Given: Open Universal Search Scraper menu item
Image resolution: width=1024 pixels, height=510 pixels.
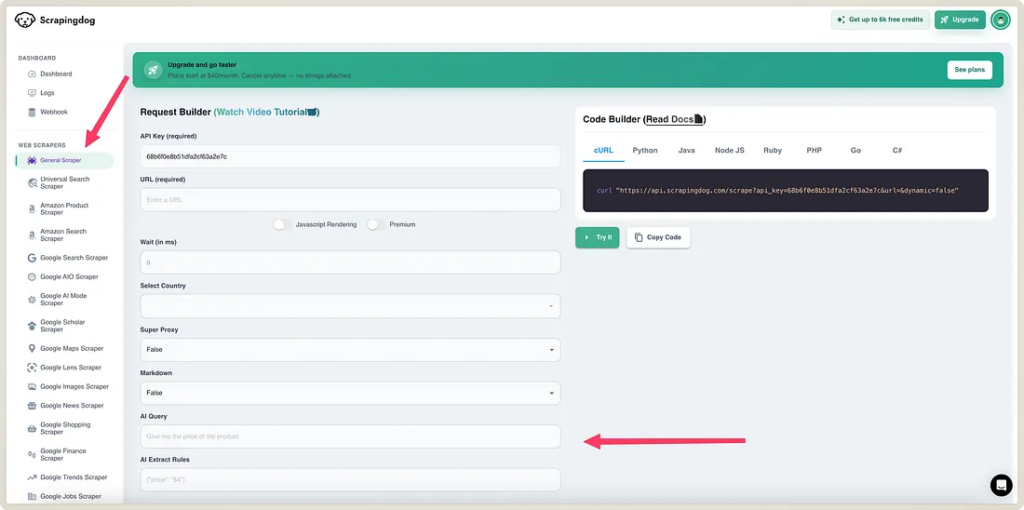Looking at the screenshot, I should pos(64,183).
